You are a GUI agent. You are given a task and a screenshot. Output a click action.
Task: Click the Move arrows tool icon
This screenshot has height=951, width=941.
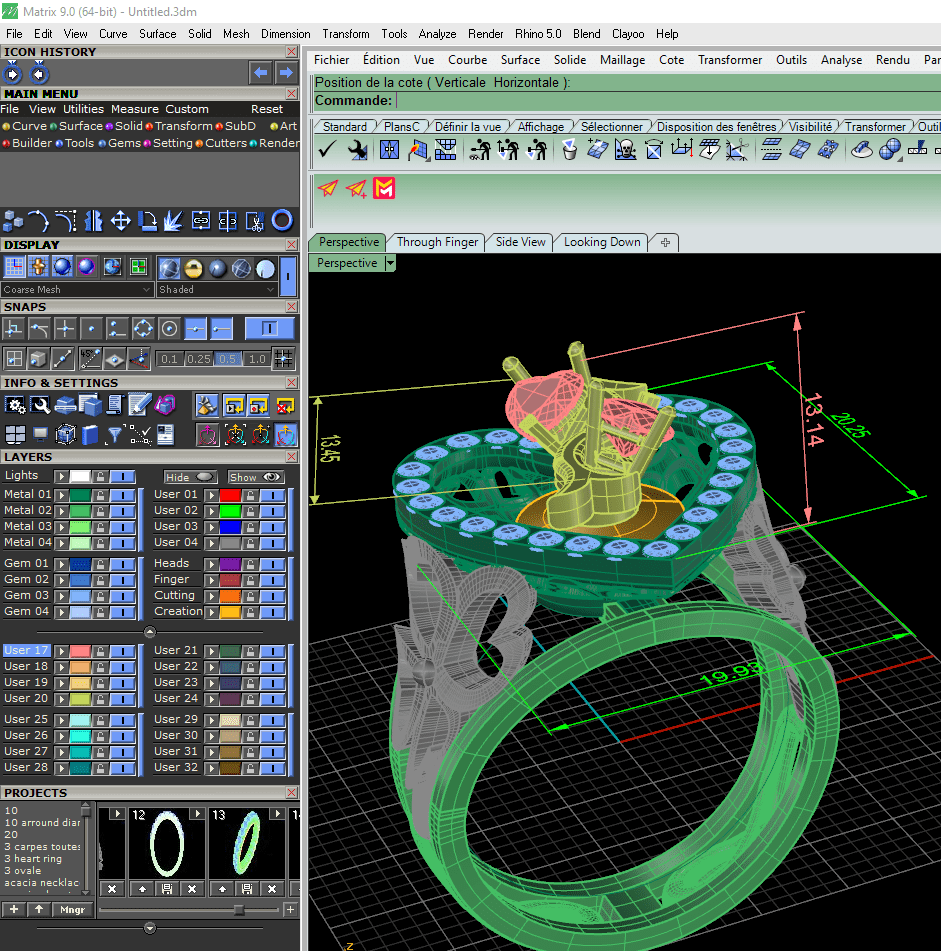[120, 221]
